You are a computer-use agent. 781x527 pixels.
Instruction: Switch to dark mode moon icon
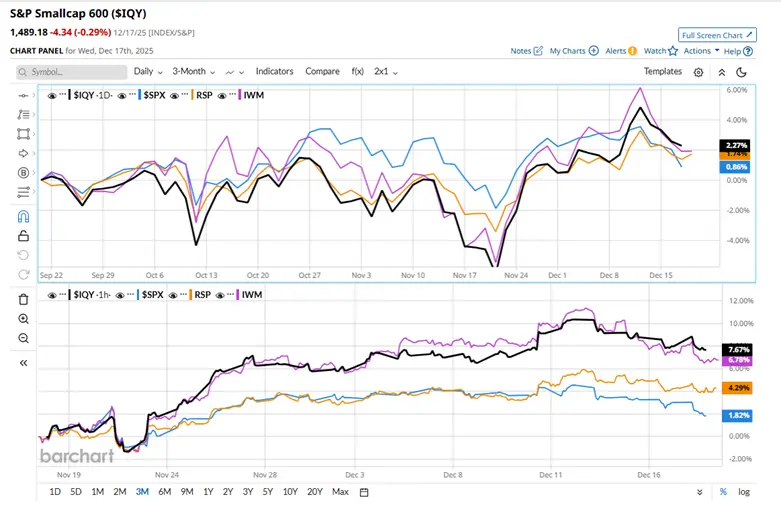tap(741, 72)
